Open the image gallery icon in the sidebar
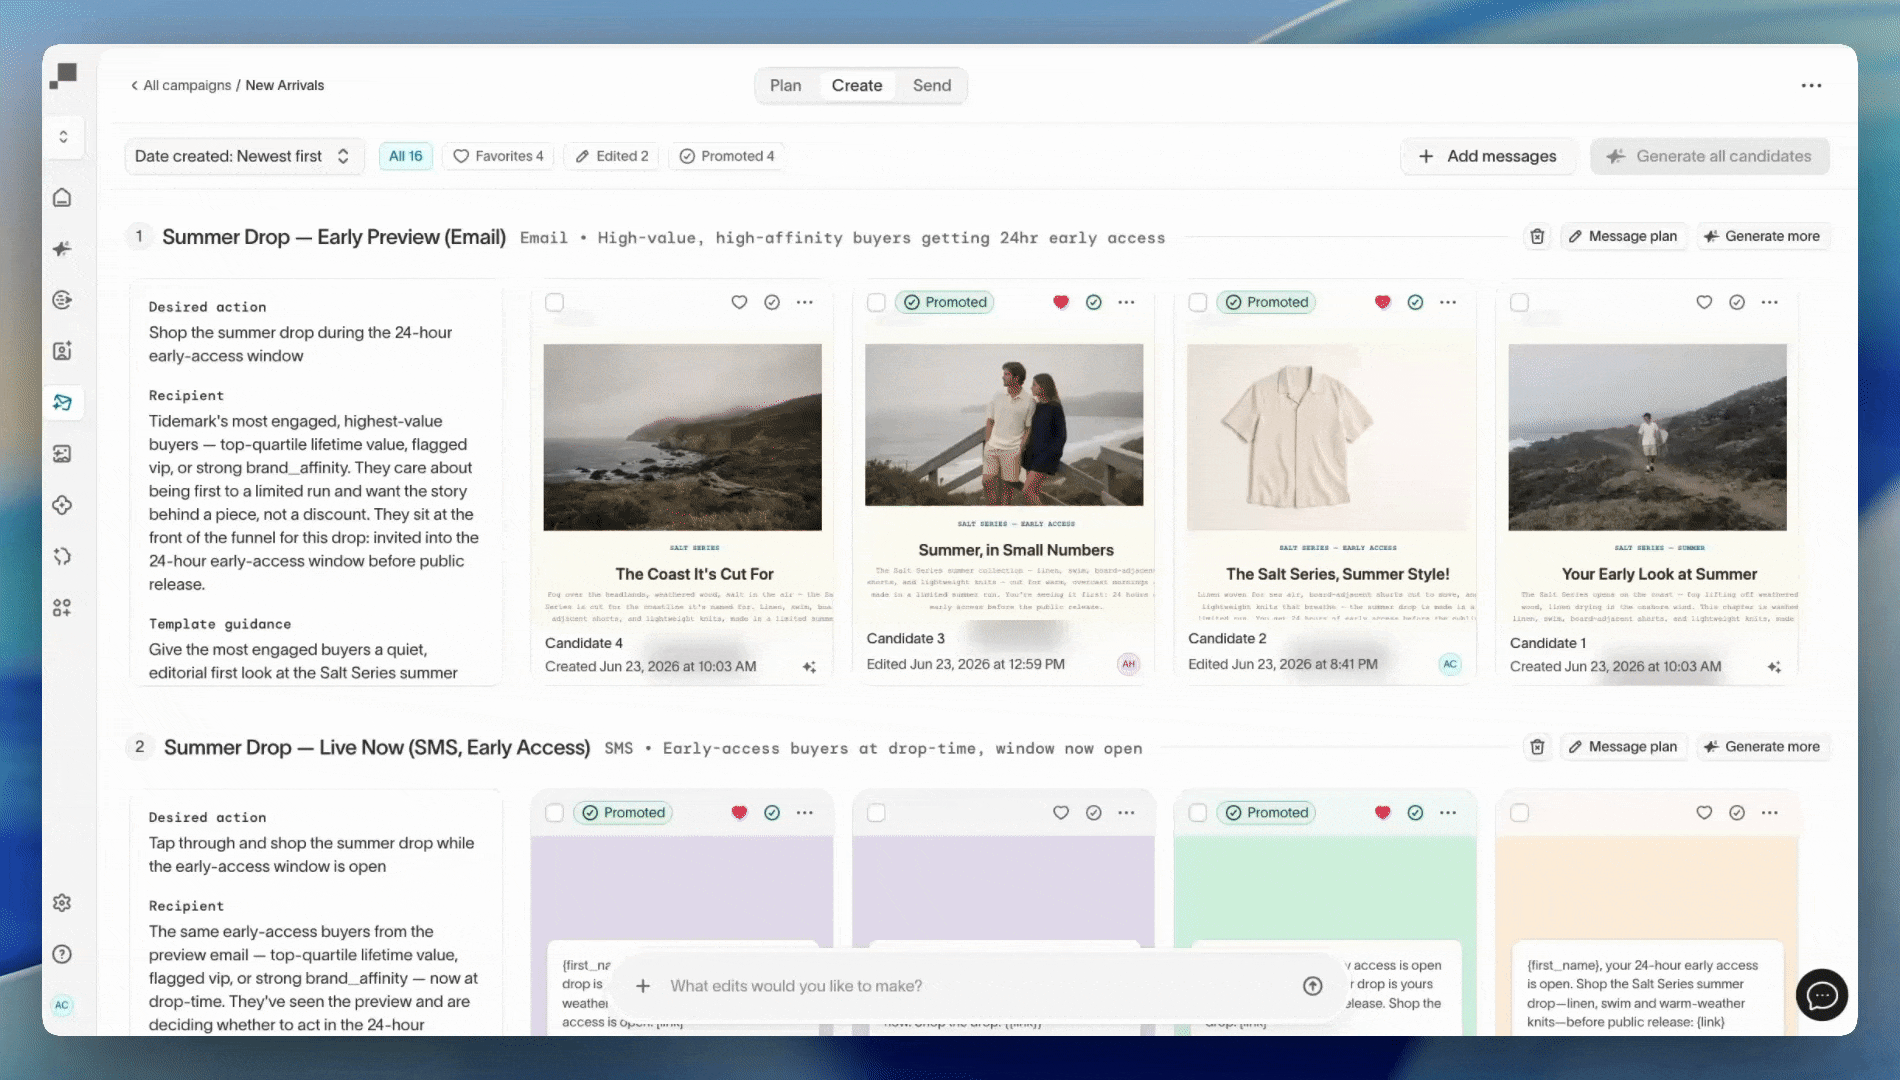Screen dimensions: 1900x1080 [x=62, y=454]
